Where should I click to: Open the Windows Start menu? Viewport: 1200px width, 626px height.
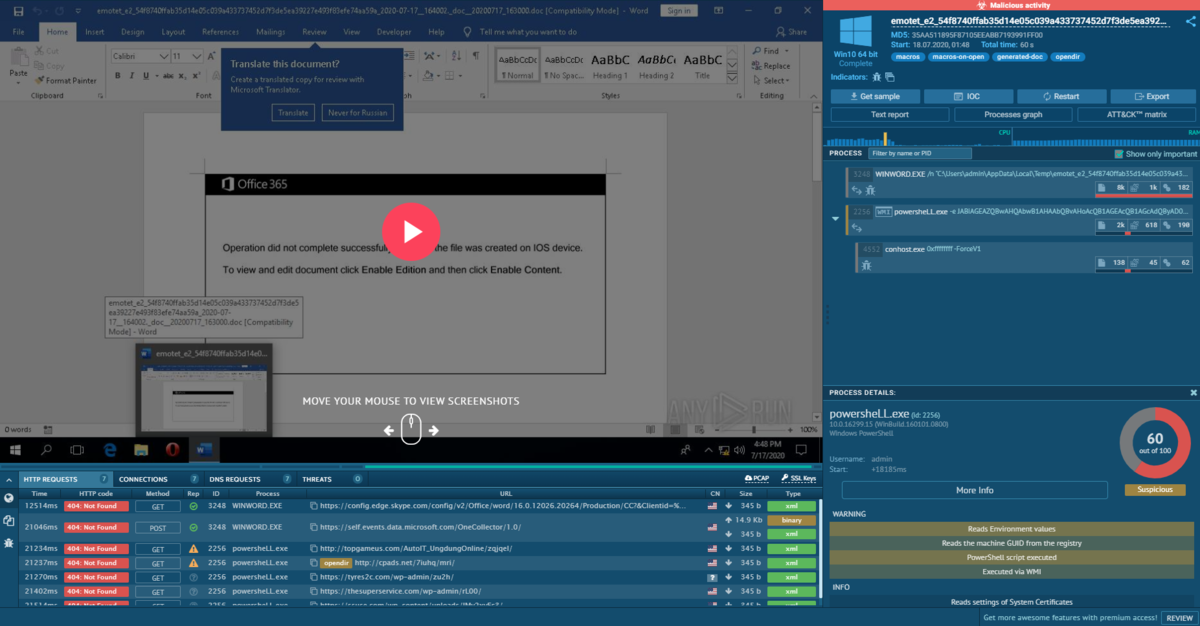[x=15, y=449]
